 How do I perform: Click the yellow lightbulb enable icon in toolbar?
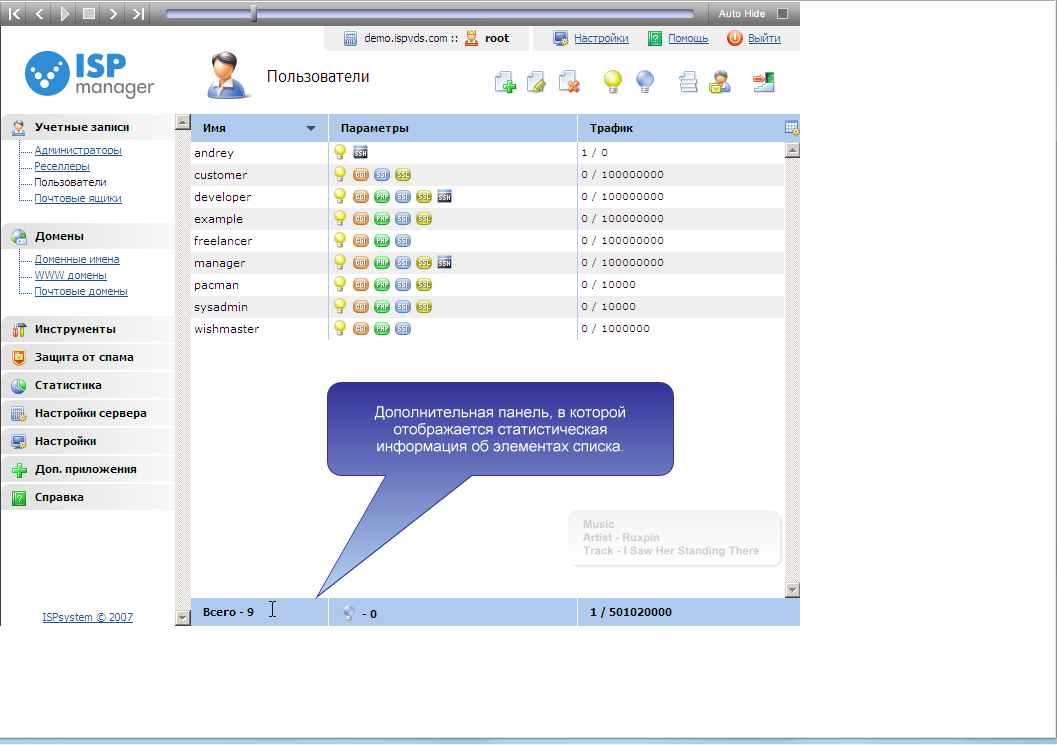(613, 82)
